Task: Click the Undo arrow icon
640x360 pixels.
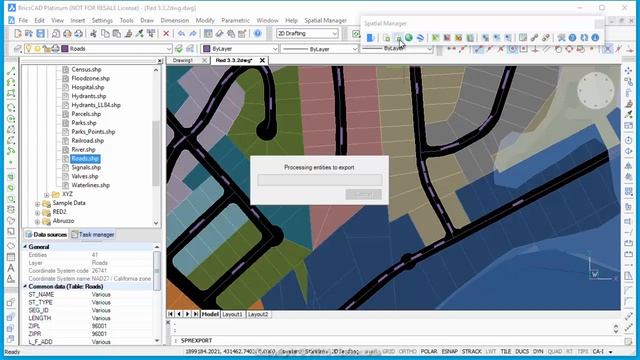Action: pos(181,33)
